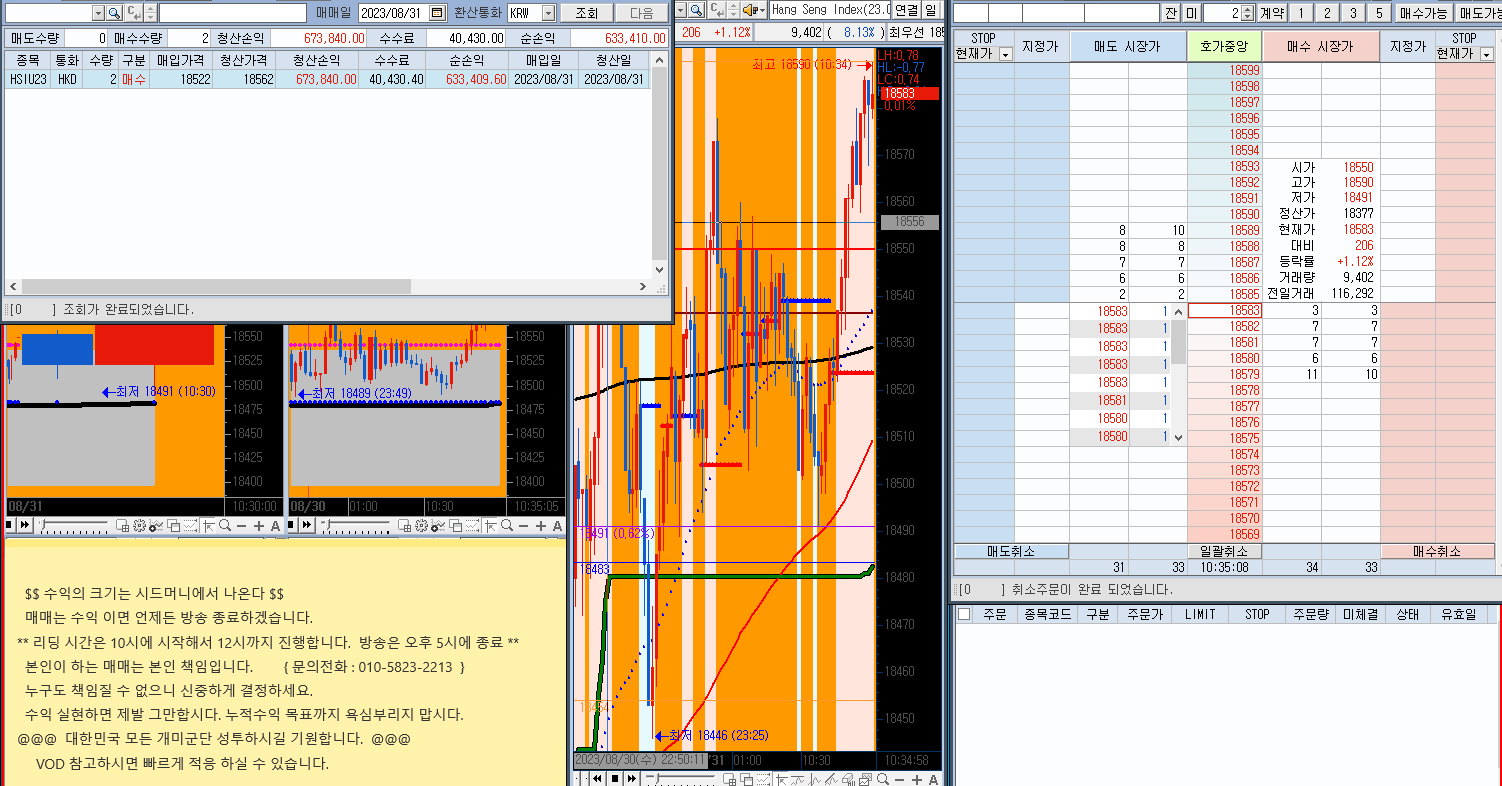Check the select-all checkbox in order list header
Image resolution: width=1502 pixels, height=786 pixels.
click(963, 614)
